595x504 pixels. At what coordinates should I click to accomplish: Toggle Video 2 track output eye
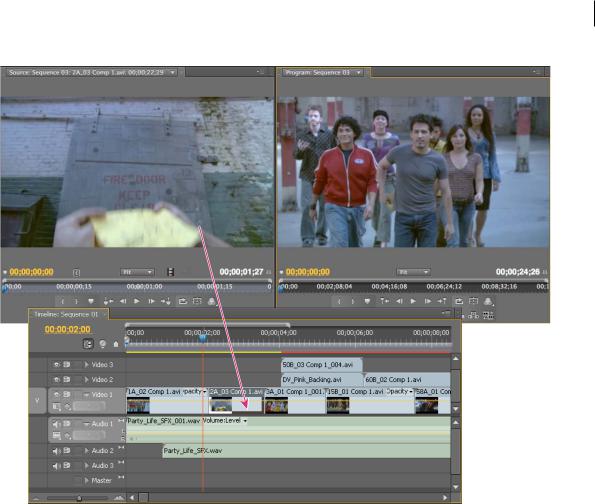pos(57,380)
